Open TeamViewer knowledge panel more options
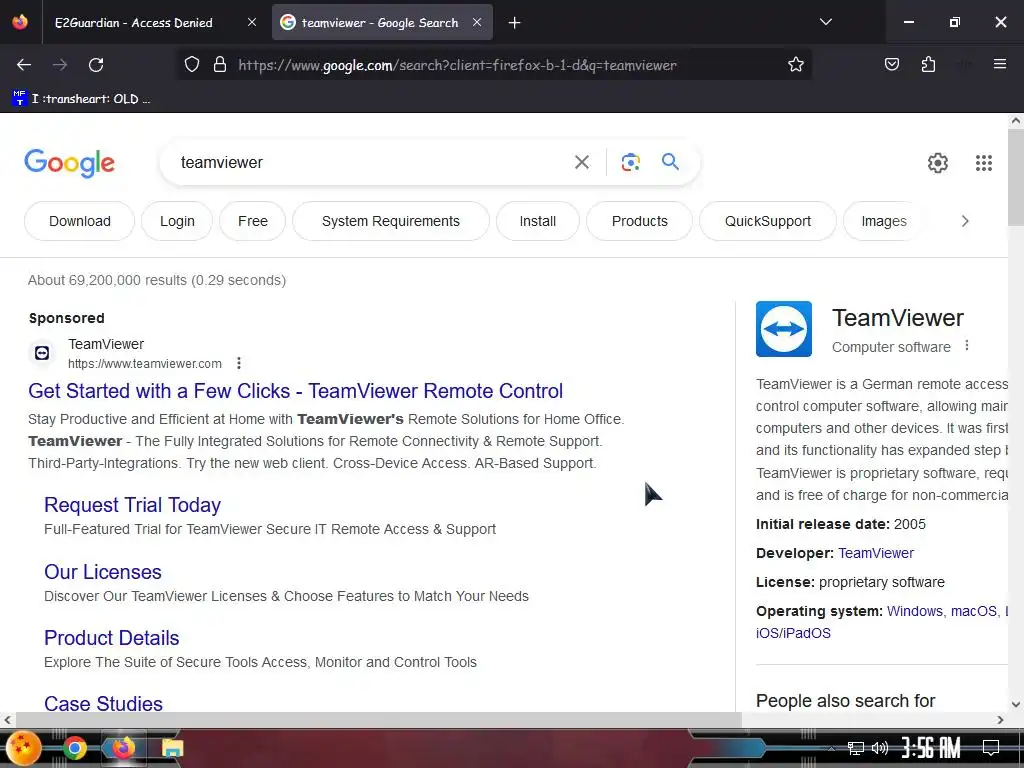This screenshot has width=1024, height=768. pos(967,346)
